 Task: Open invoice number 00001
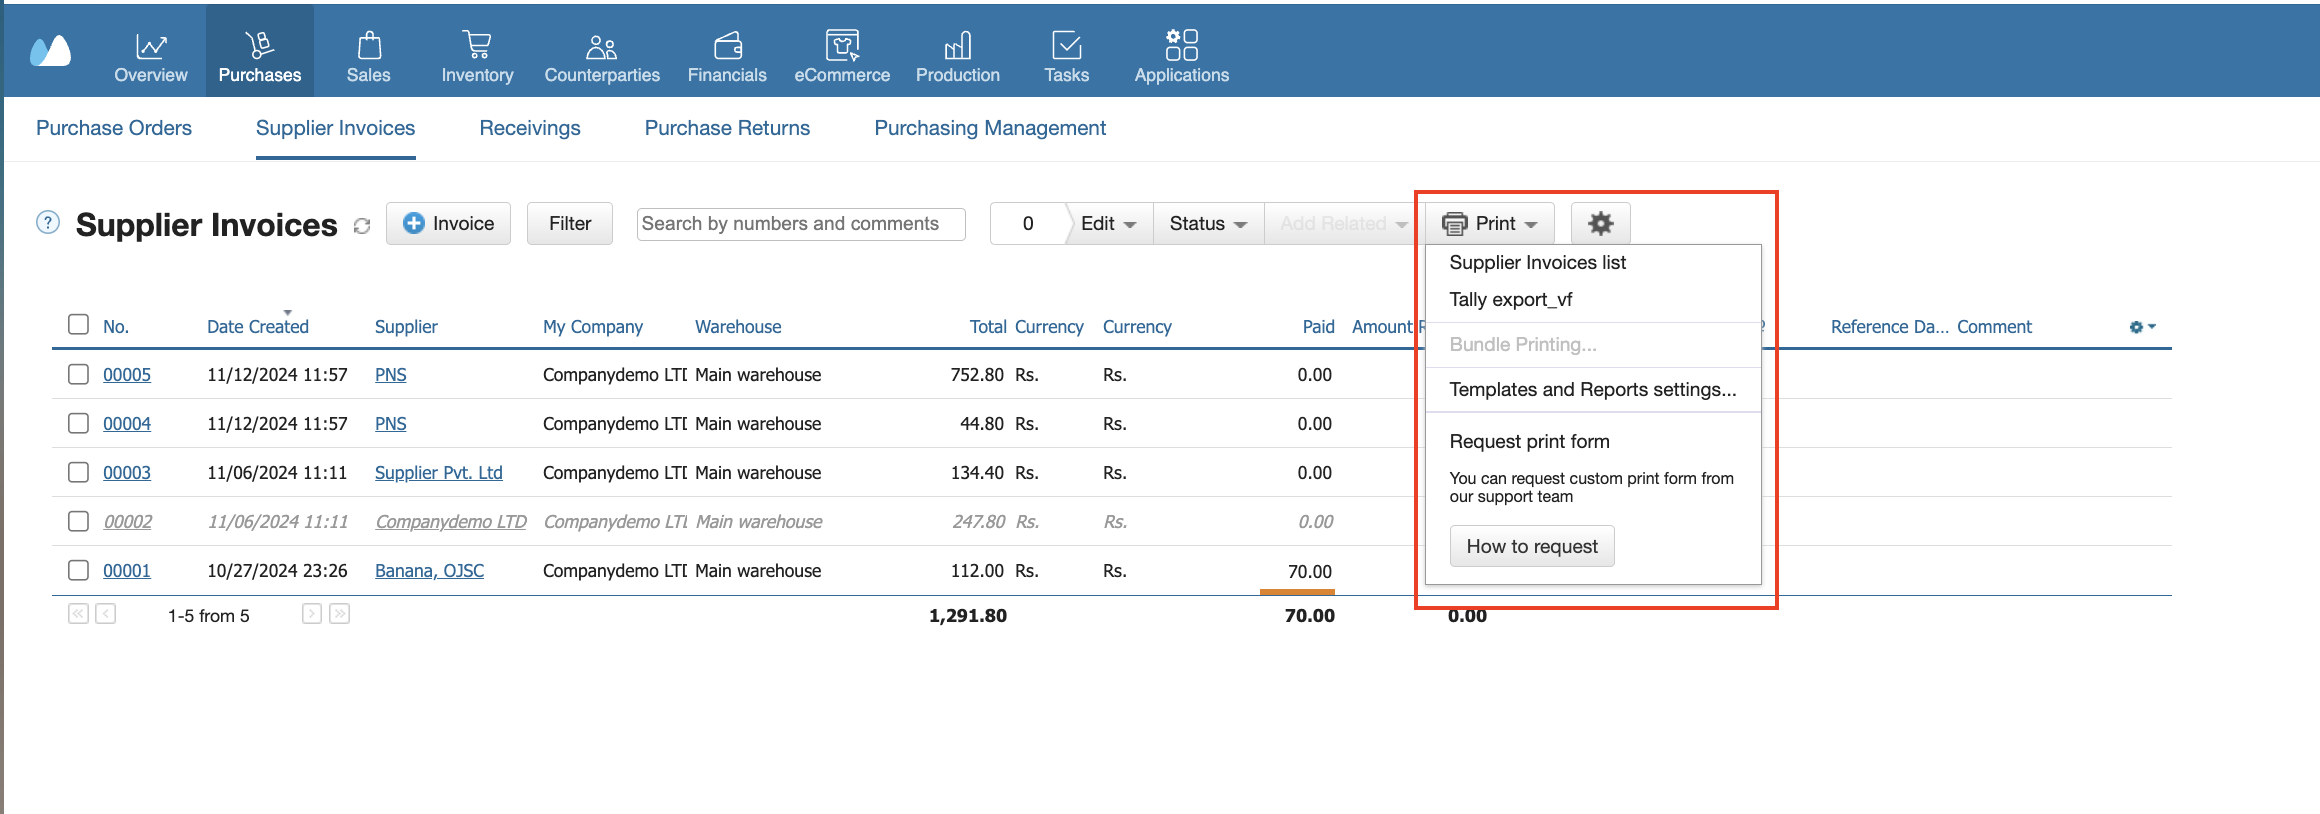[x=127, y=571]
